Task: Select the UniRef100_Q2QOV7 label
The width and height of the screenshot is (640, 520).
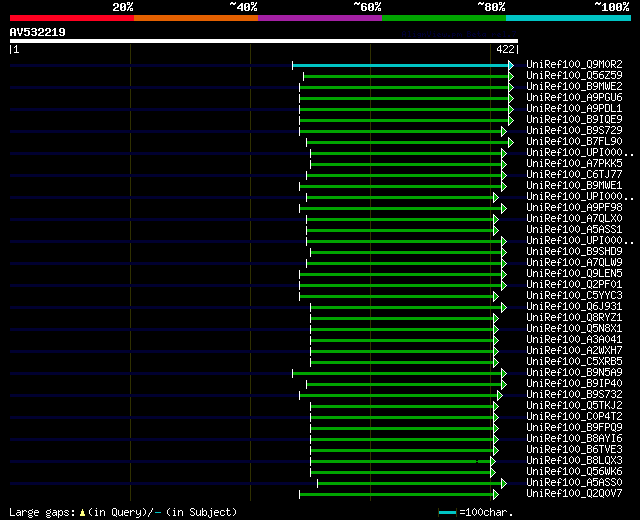Action: coord(574,494)
